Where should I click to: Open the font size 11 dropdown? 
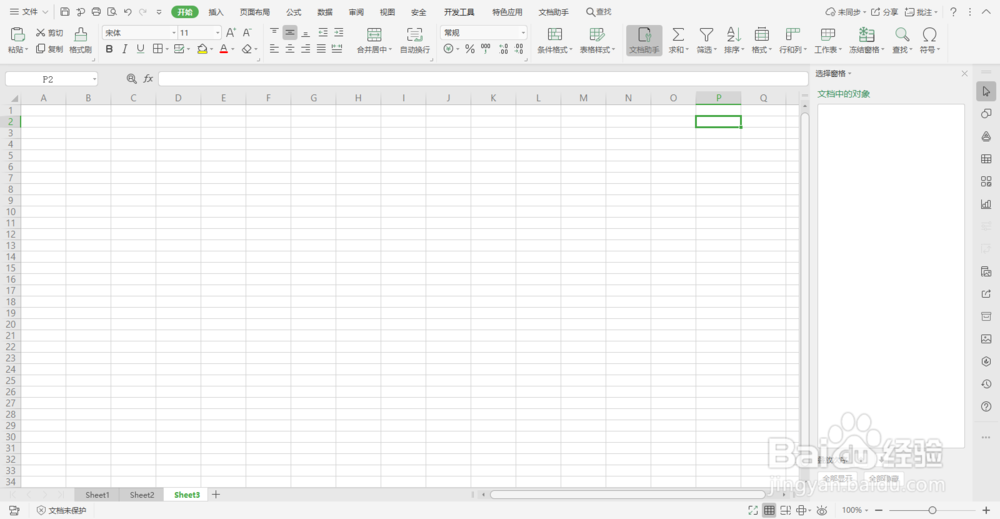(217, 33)
